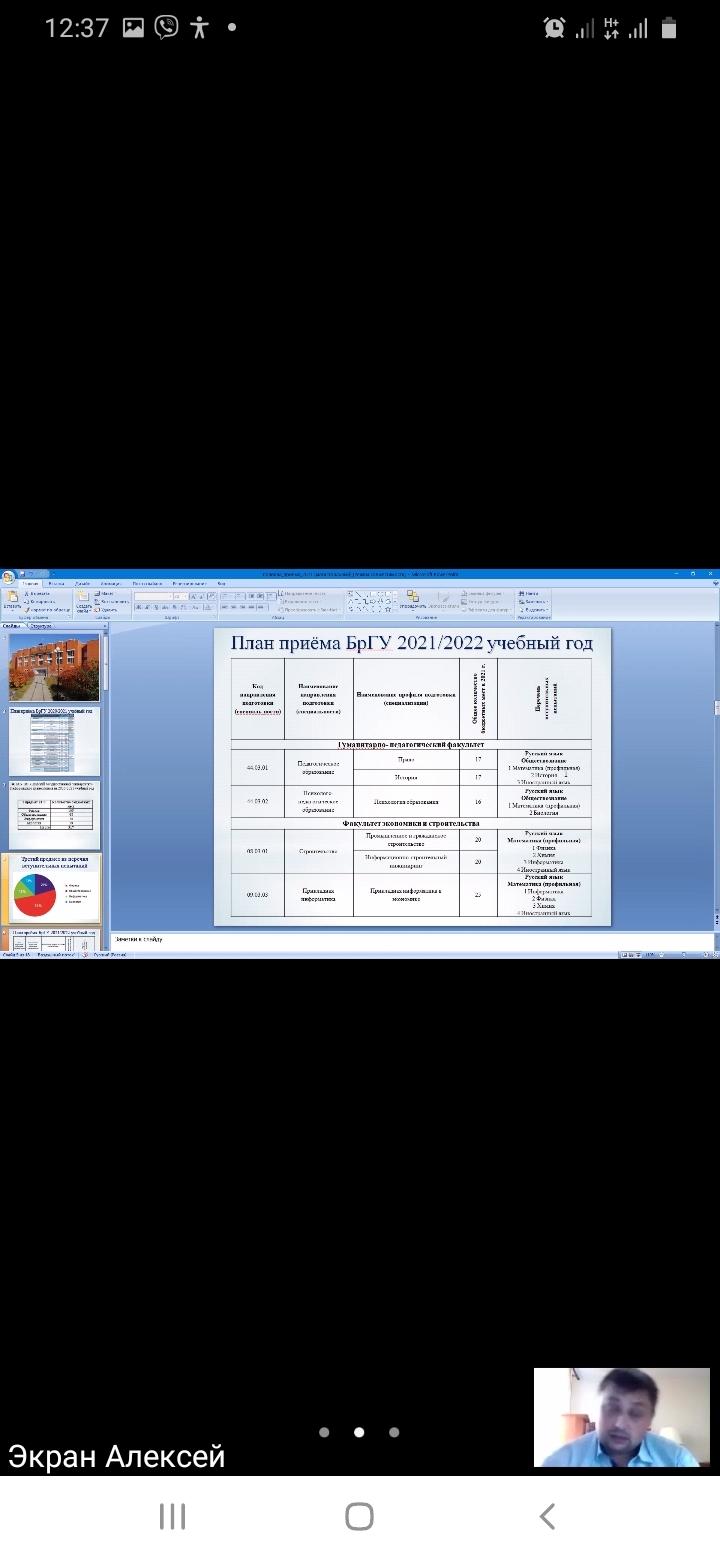Open the shapes gallery in the ribbon
This screenshot has height=1560, width=720.
coord(371,600)
